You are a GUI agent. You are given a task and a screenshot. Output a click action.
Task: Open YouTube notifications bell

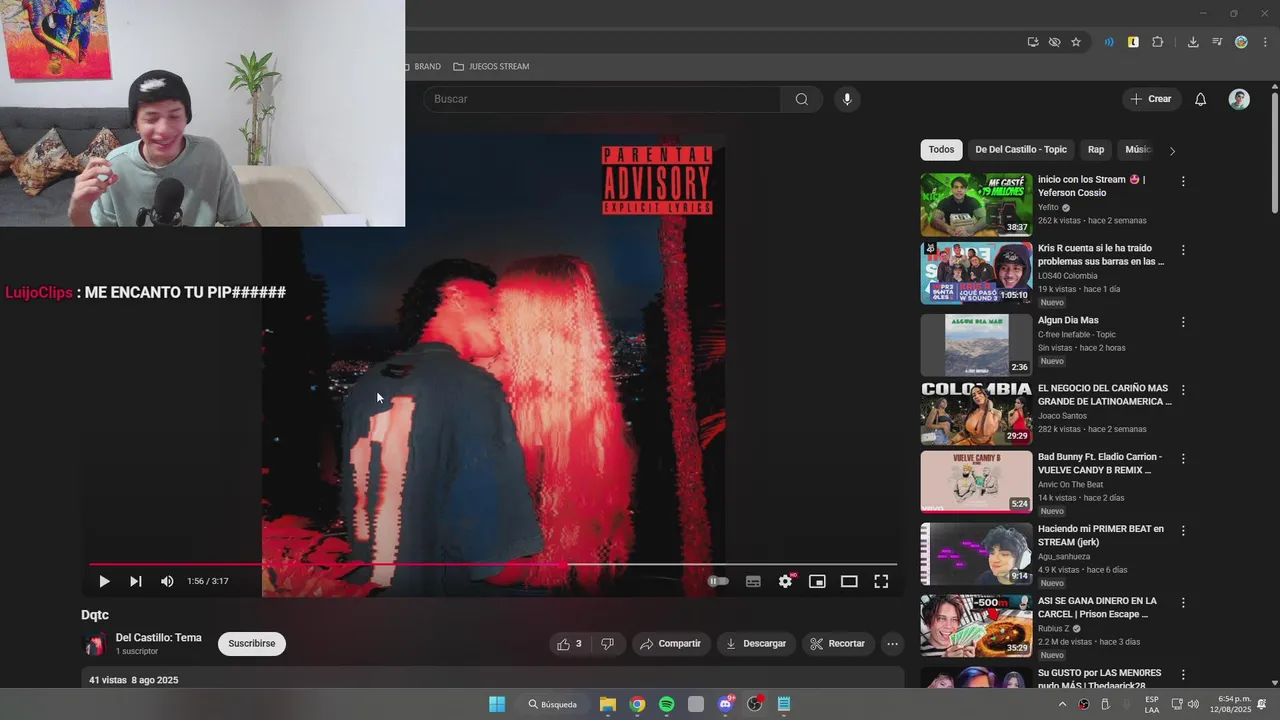pos(1201,99)
